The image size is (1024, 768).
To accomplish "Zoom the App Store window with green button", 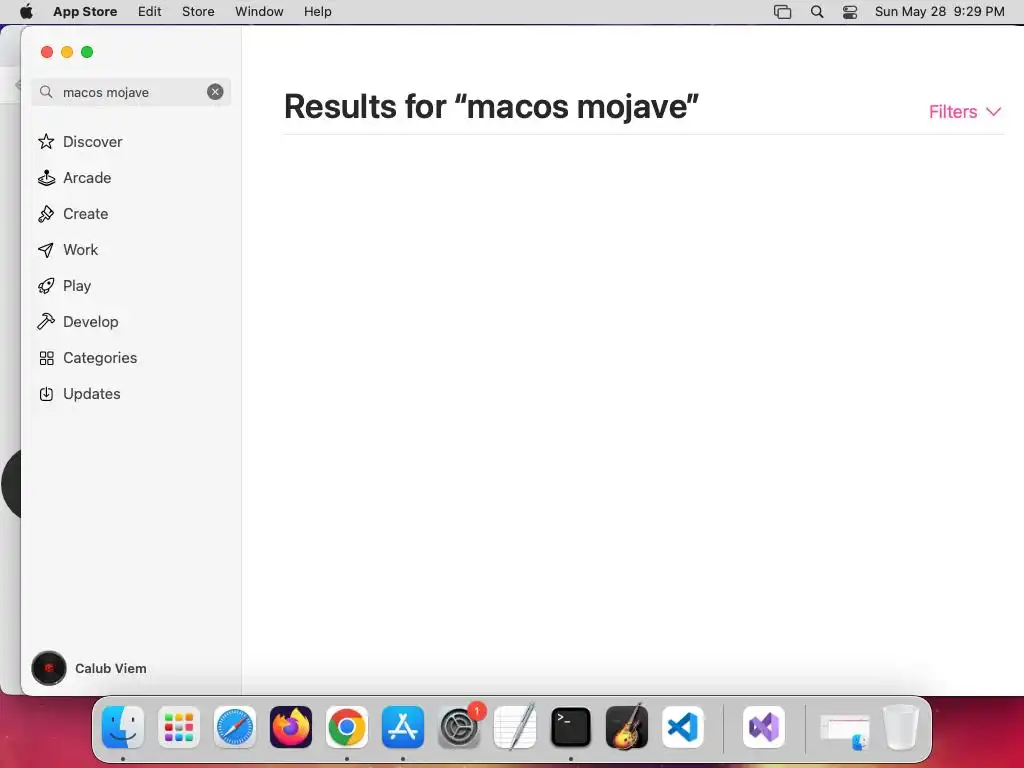I will click(x=87, y=52).
